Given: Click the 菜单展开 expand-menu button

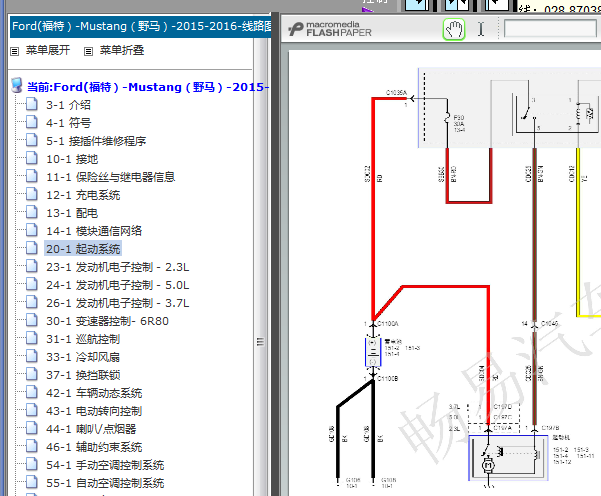Looking at the screenshot, I should pyautogui.click(x=48, y=50).
